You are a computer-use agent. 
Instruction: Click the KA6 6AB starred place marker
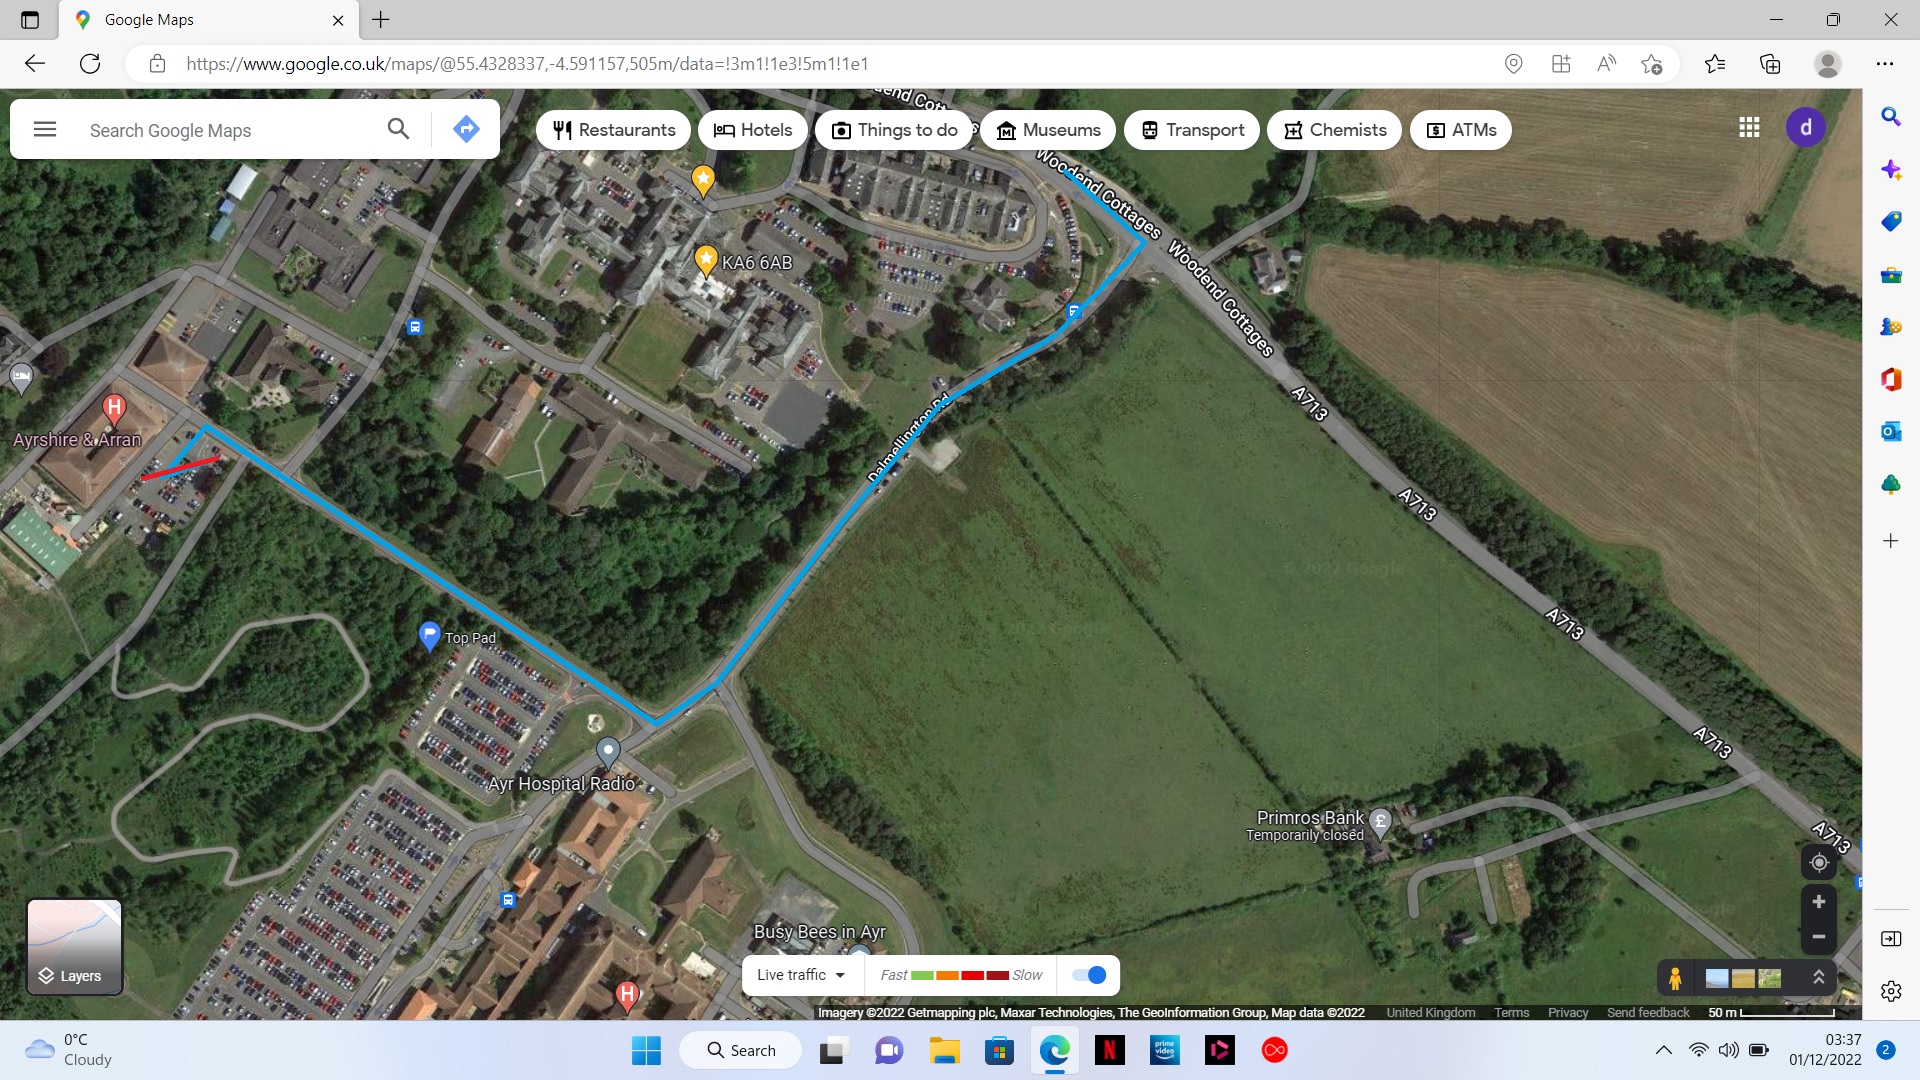[x=706, y=260]
